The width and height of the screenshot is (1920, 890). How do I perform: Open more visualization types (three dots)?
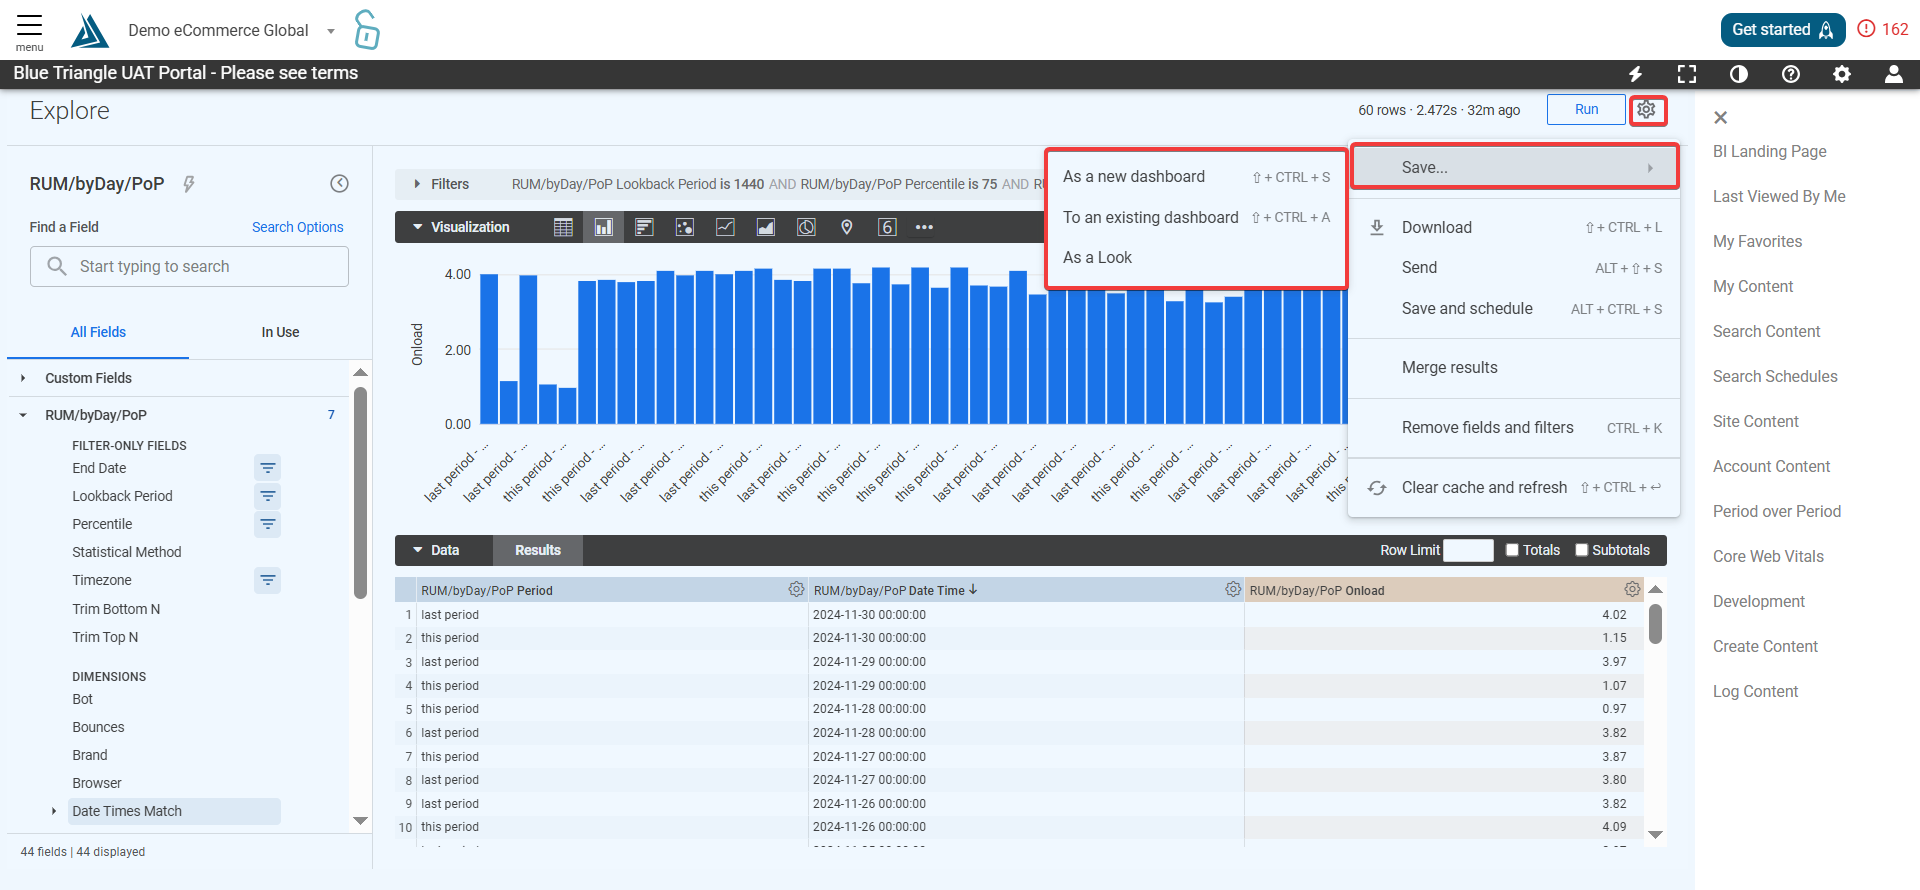924,227
